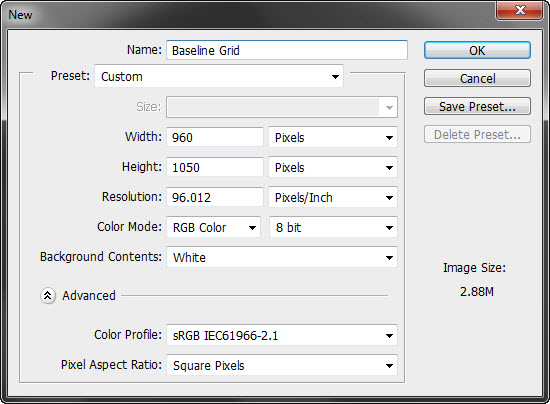Click Resolution field showing 96.012
The width and height of the screenshot is (550, 404).
(x=215, y=197)
